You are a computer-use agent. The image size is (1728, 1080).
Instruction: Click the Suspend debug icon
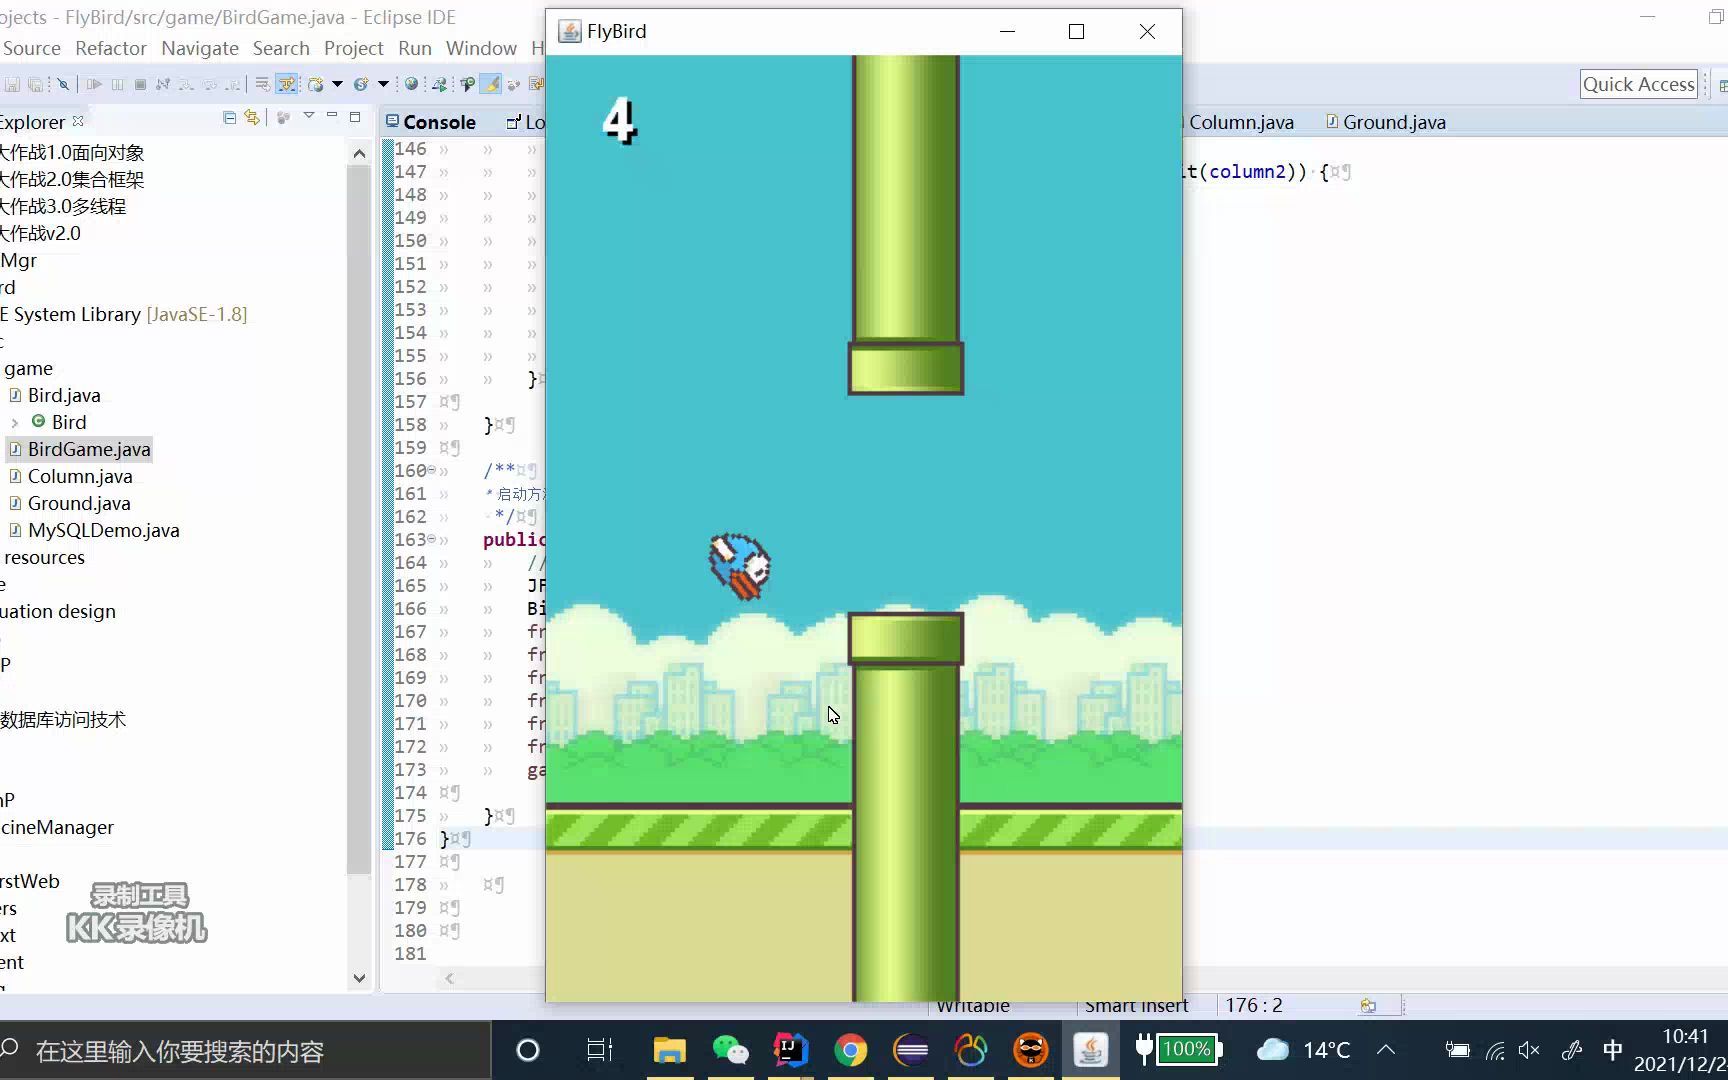[117, 84]
